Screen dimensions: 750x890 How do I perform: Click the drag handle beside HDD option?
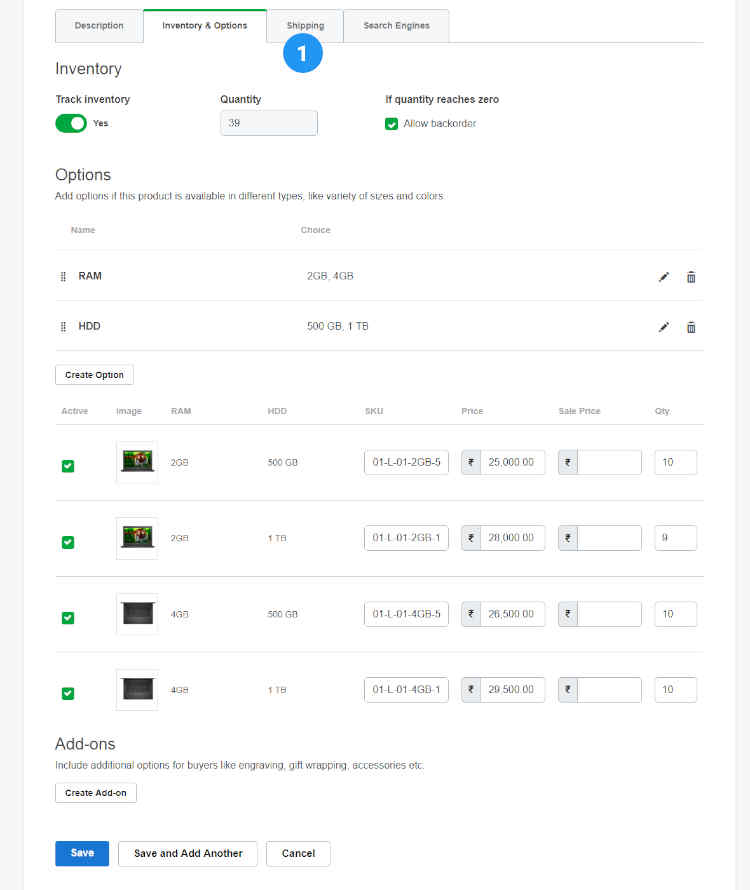pos(63,327)
